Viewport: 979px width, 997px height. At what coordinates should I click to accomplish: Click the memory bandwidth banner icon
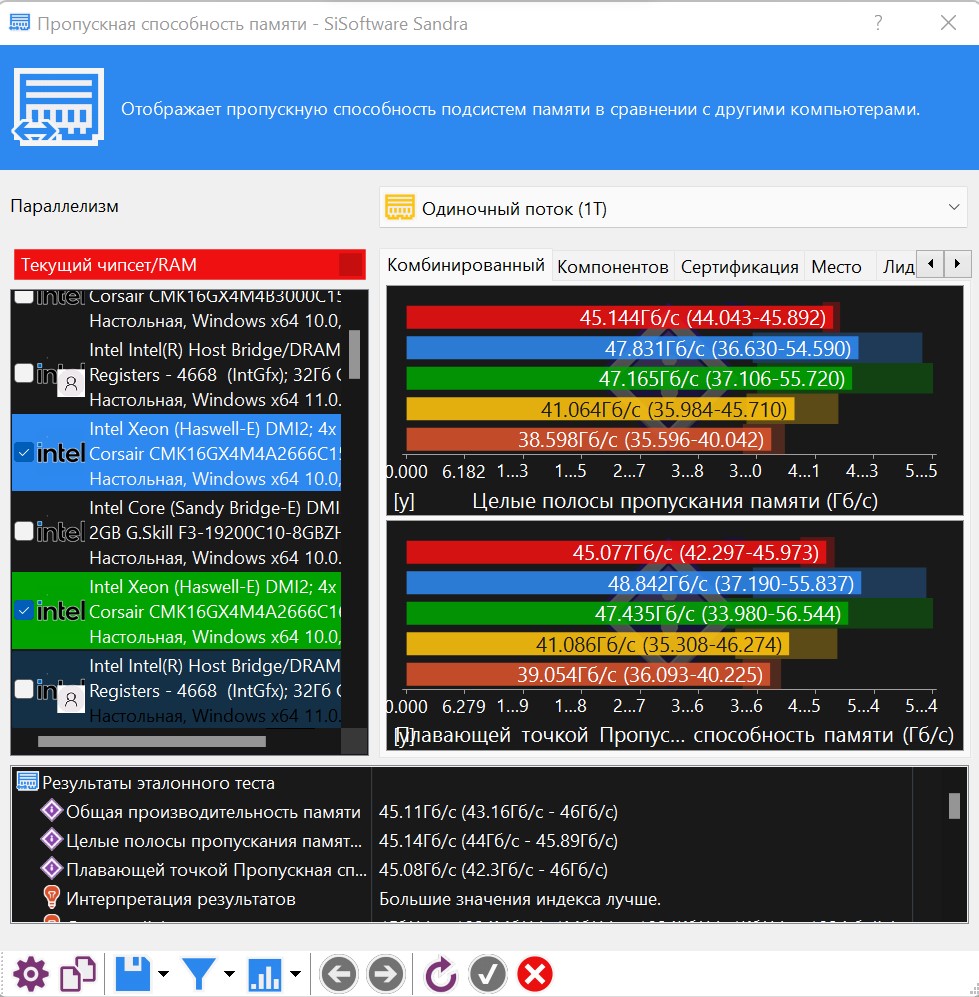58,107
